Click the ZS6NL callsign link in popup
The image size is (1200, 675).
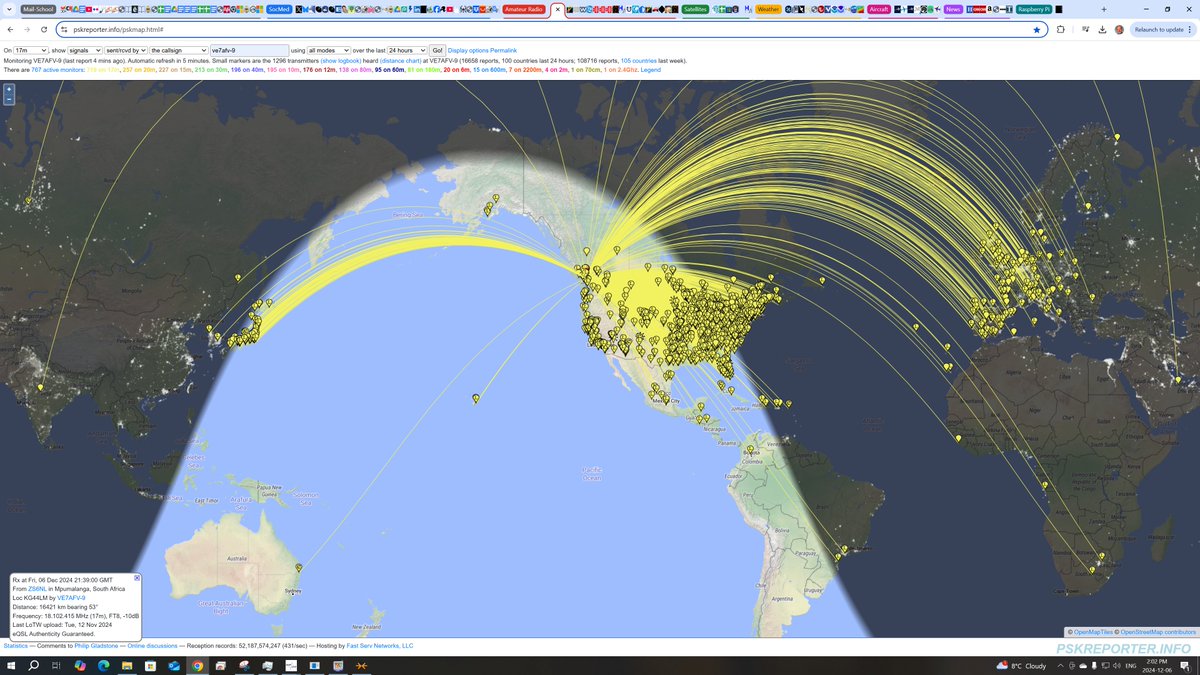[38, 589]
